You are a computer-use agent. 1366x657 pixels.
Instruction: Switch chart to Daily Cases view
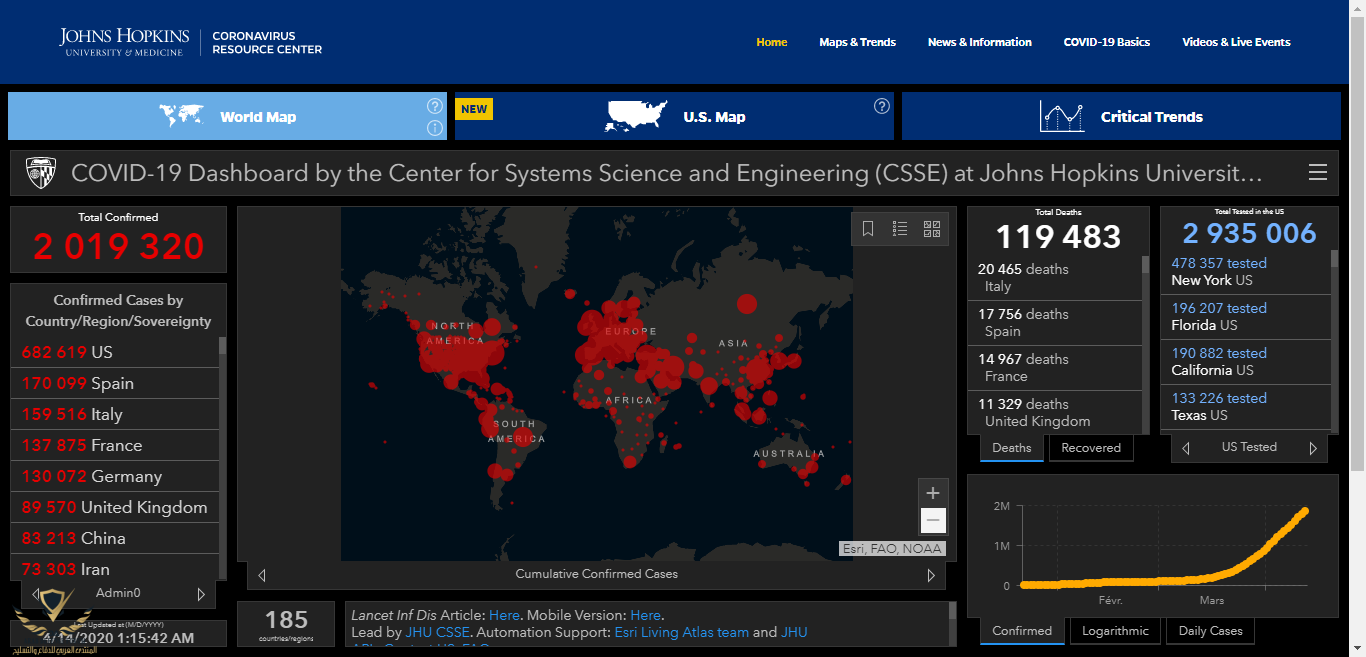(x=1210, y=631)
